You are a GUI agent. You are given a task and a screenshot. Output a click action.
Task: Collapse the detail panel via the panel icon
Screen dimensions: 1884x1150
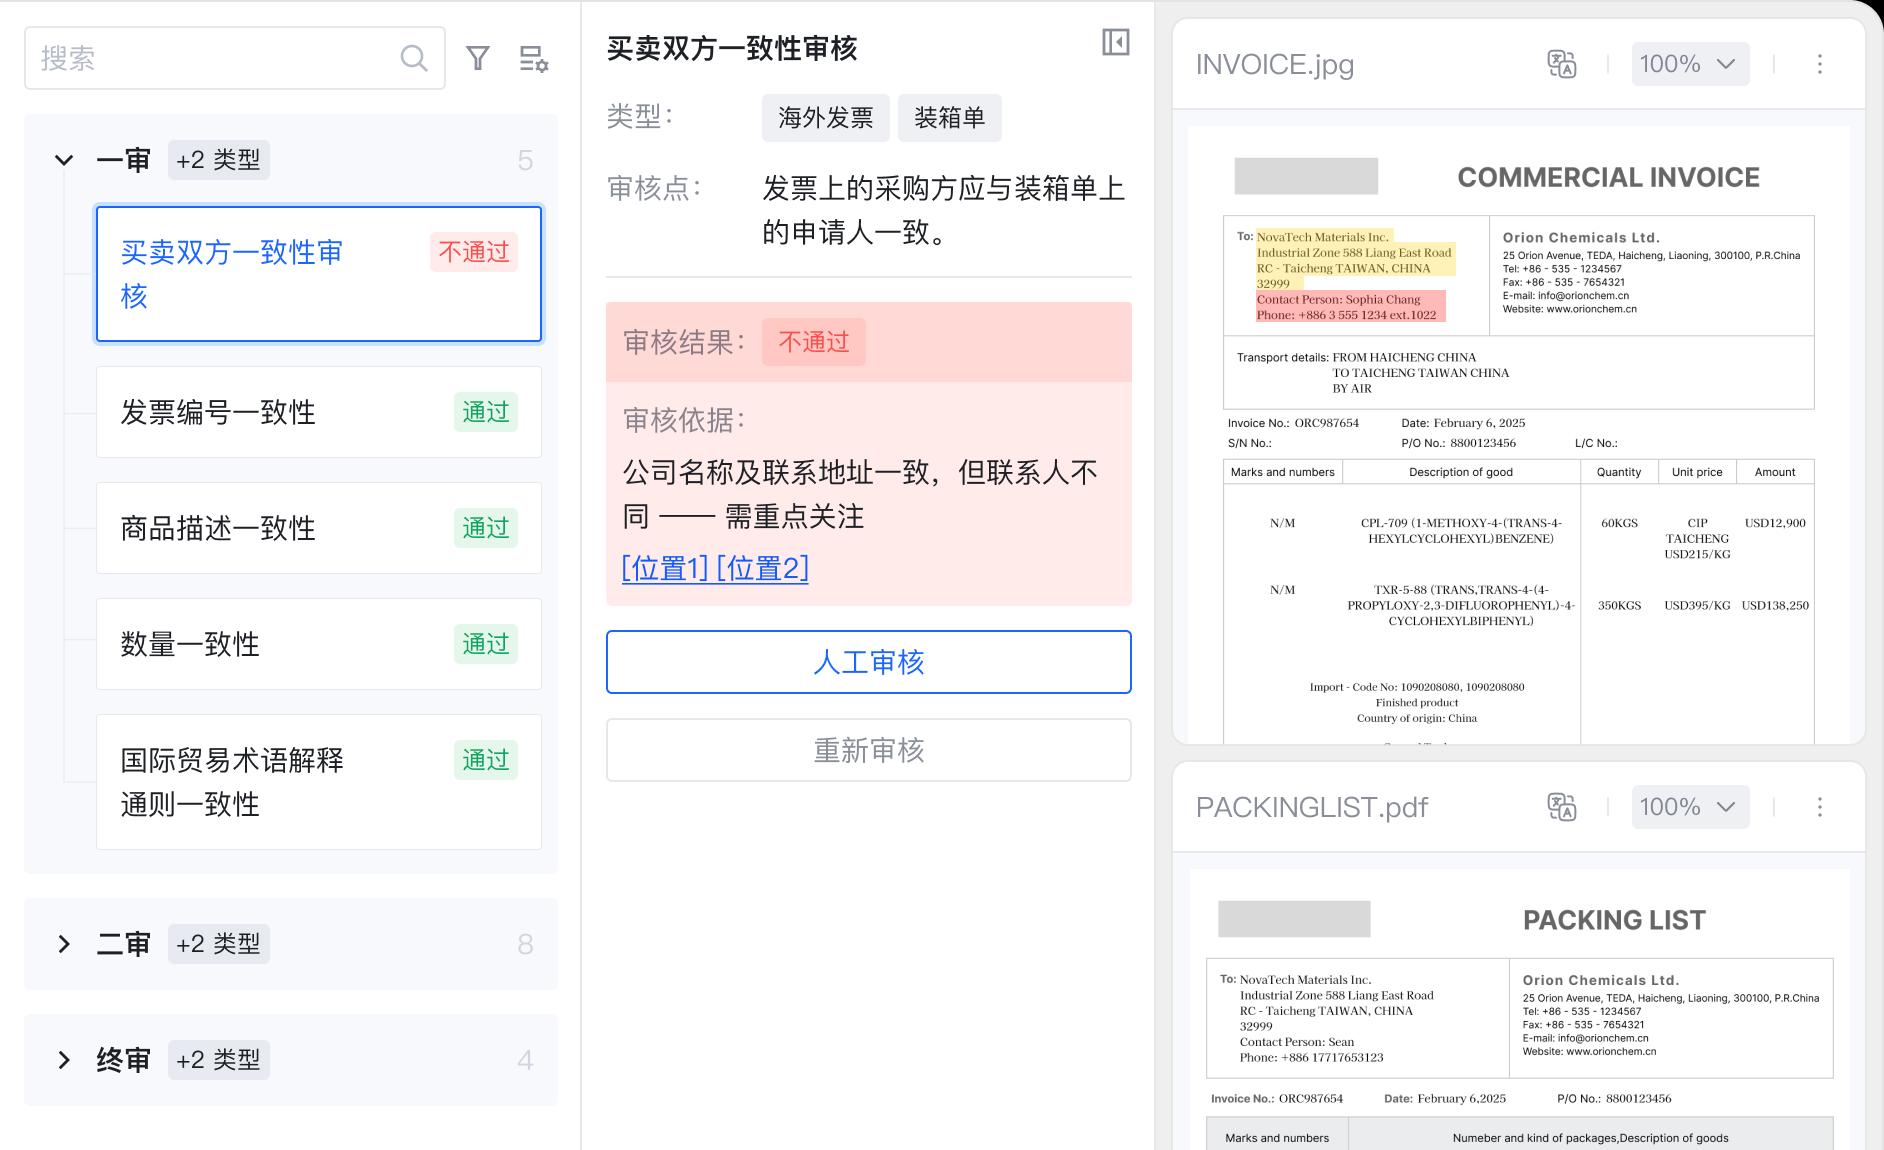[x=1115, y=42]
